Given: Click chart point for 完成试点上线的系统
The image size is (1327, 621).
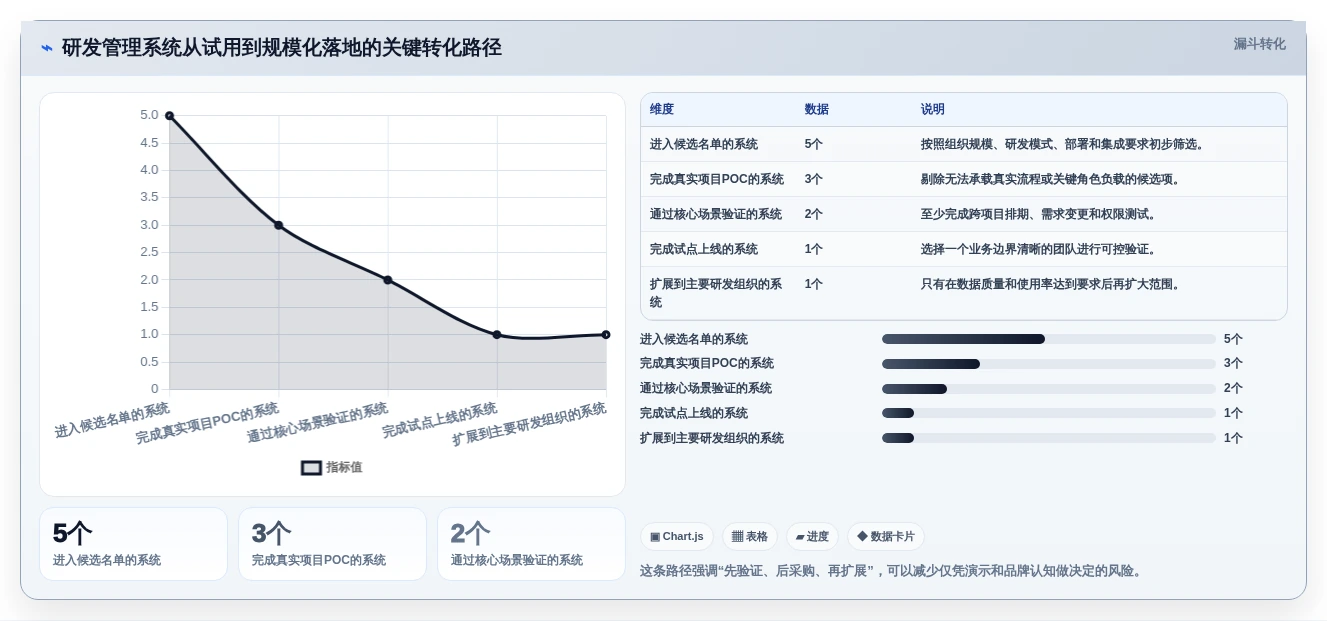Looking at the screenshot, I should 497,335.
